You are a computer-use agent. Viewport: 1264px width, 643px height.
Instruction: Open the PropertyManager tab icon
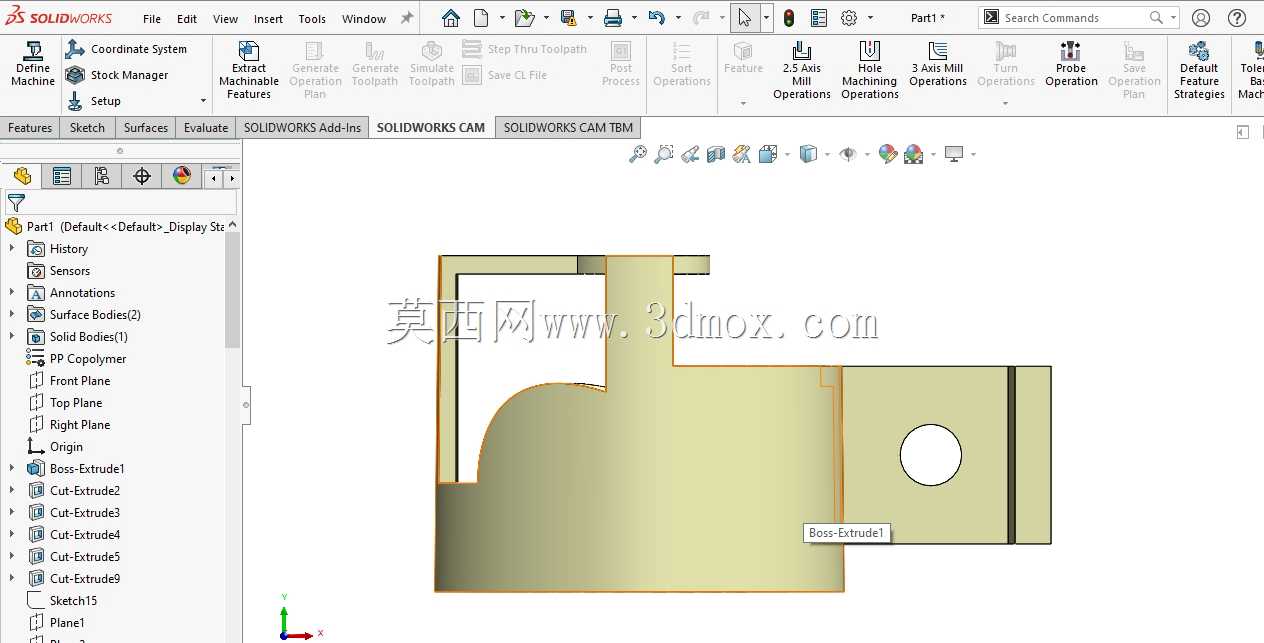tap(62, 176)
